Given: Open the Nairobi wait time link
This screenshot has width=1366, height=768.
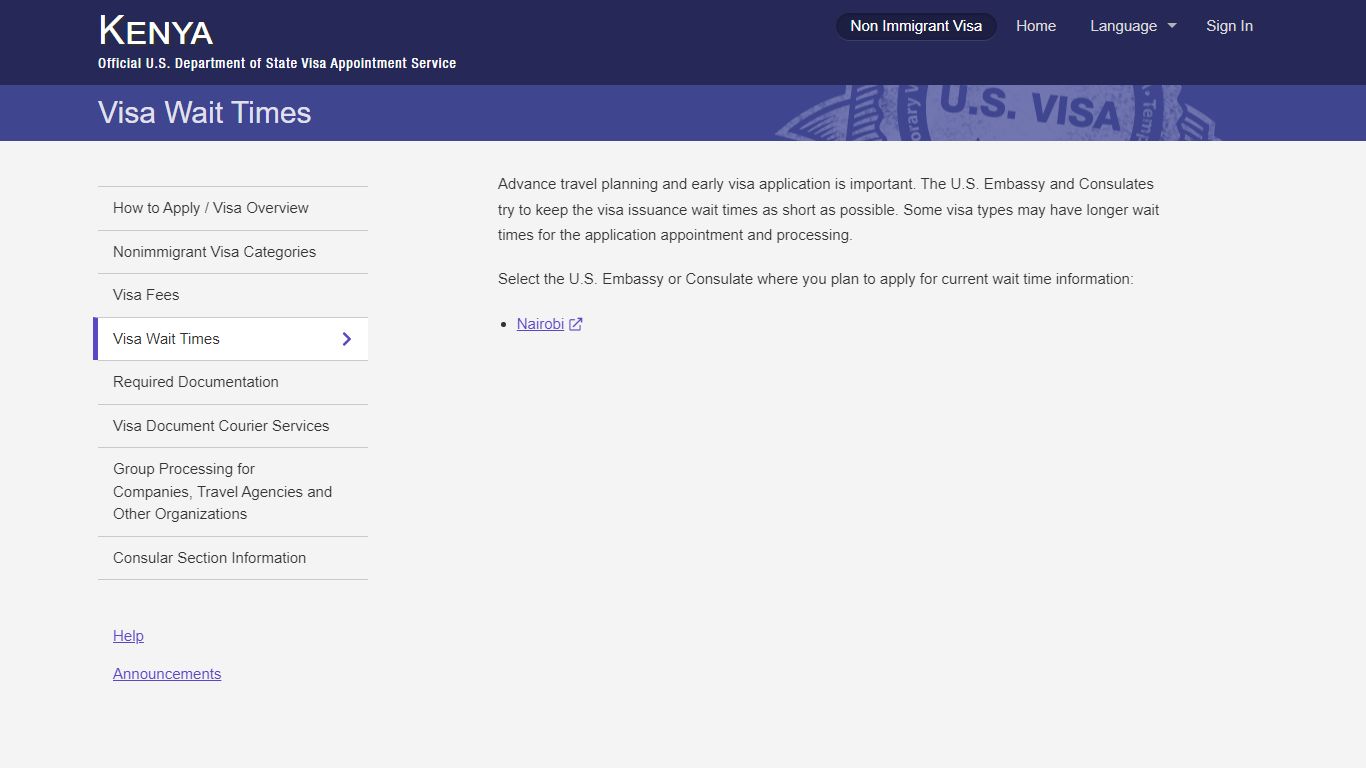Looking at the screenshot, I should coord(540,324).
